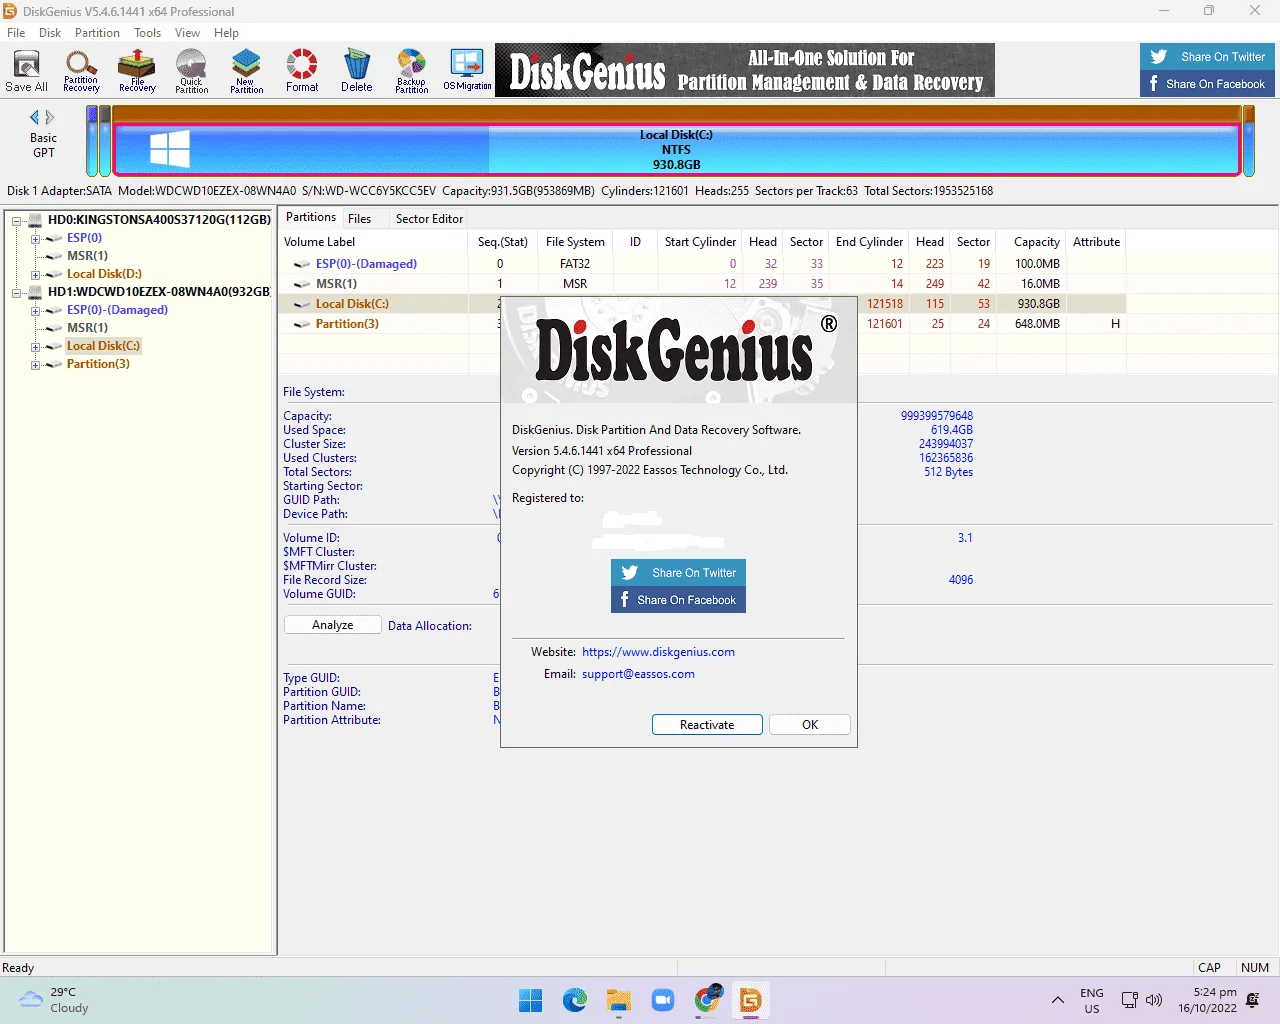
Task: Click the Delete partition icon
Action: click(356, 71)
